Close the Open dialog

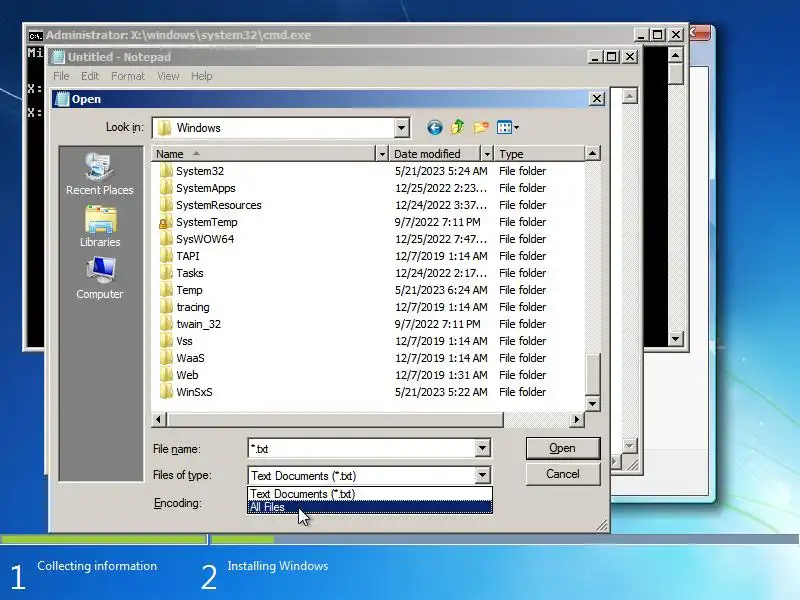[596, 98]
